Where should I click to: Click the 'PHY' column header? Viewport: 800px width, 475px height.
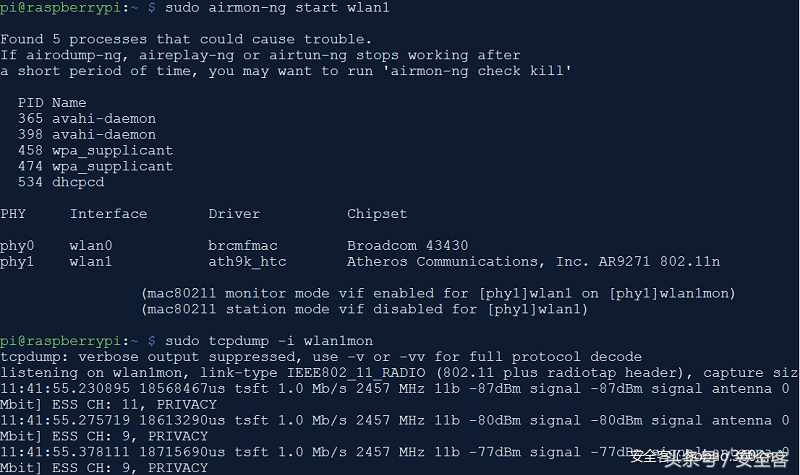(13, 214)
